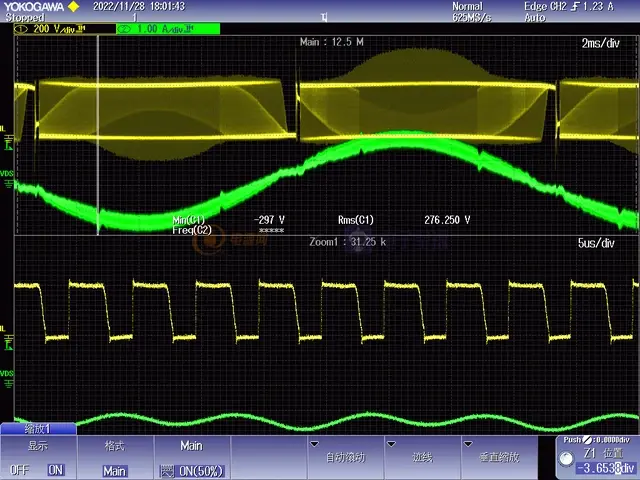Click the Main : 12.5 M label
Image resolution: width=640 pixels, height=480 pixels.
click(x=331, y=42)
